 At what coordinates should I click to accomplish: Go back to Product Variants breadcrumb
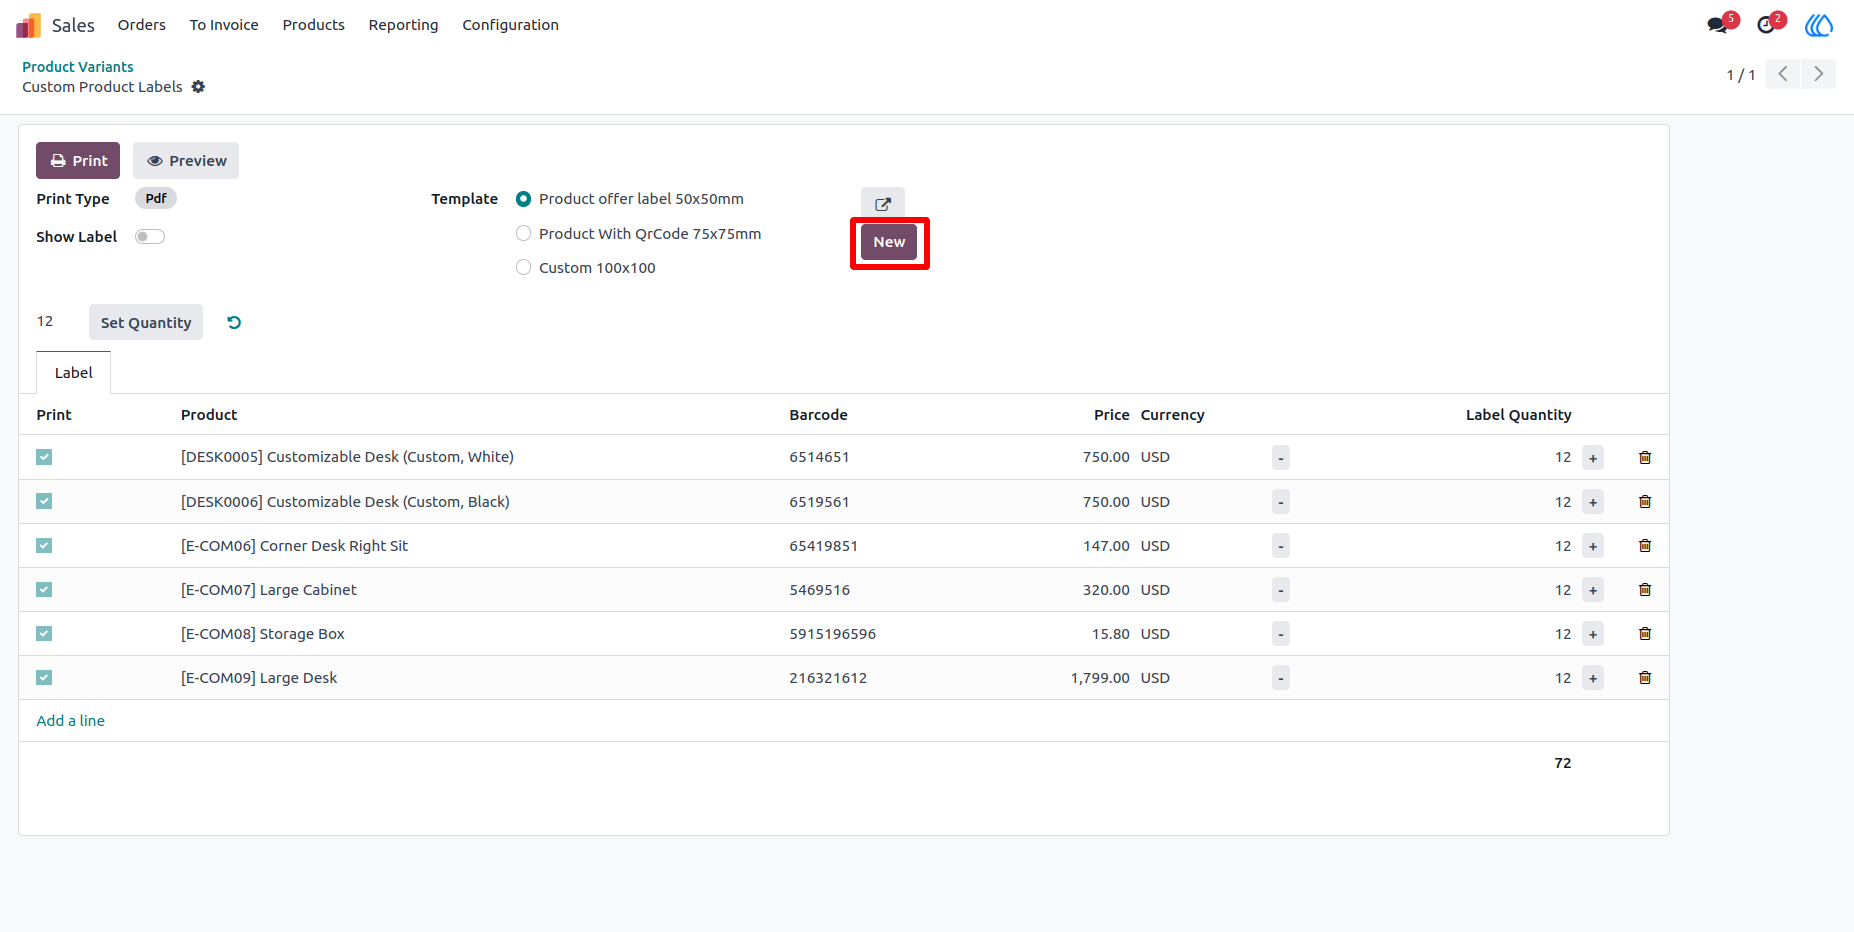(78, 67)
